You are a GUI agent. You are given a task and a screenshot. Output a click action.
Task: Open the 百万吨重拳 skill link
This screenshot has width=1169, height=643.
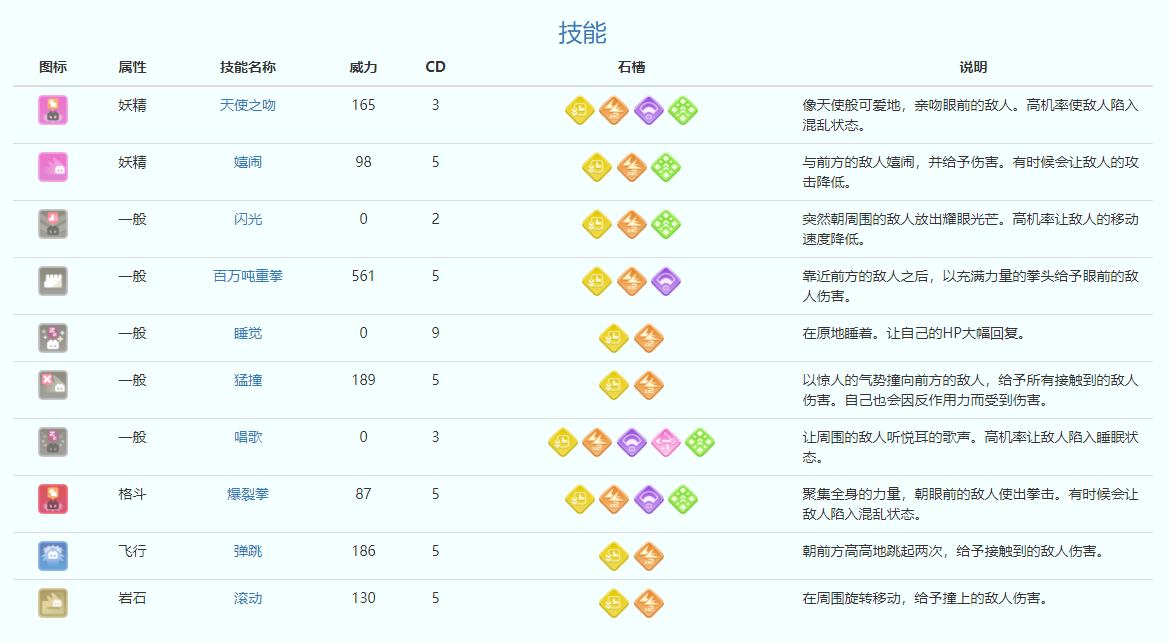click(x=248, y=276)
